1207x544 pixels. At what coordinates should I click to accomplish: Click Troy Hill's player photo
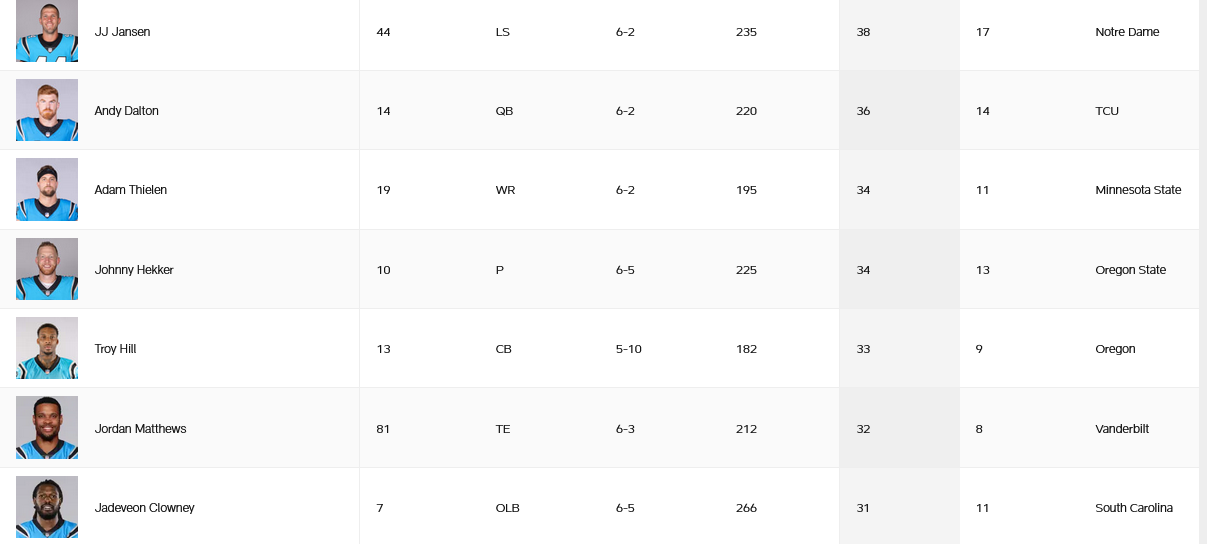tap(47, 348)
